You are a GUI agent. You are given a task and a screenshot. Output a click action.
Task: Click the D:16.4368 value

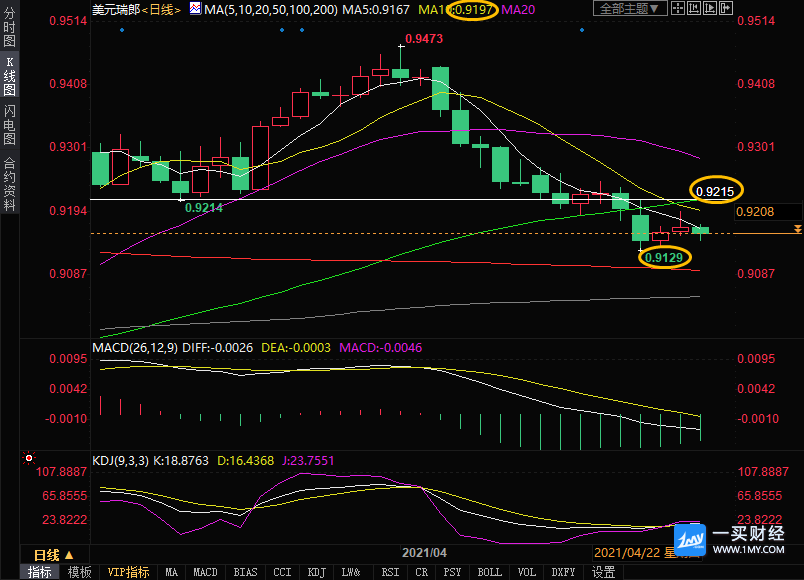point(246,461)
